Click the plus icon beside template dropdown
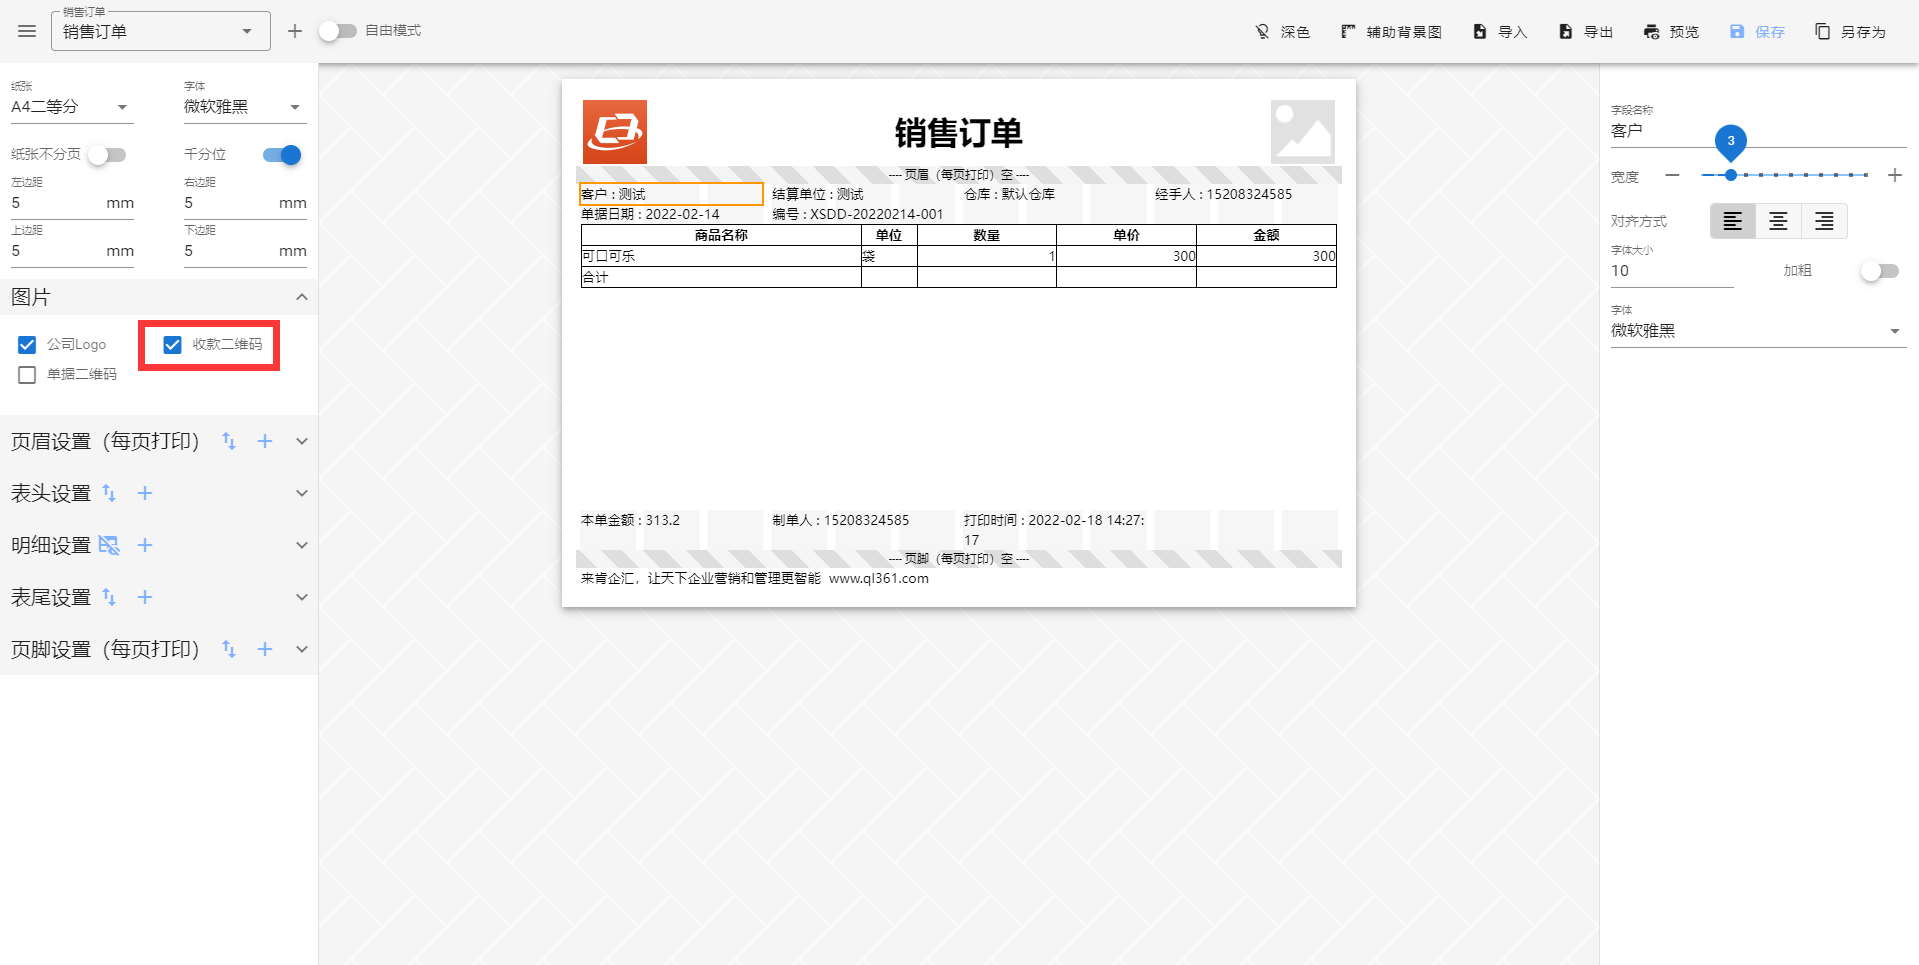The image size is (1919, 965). 295,31
